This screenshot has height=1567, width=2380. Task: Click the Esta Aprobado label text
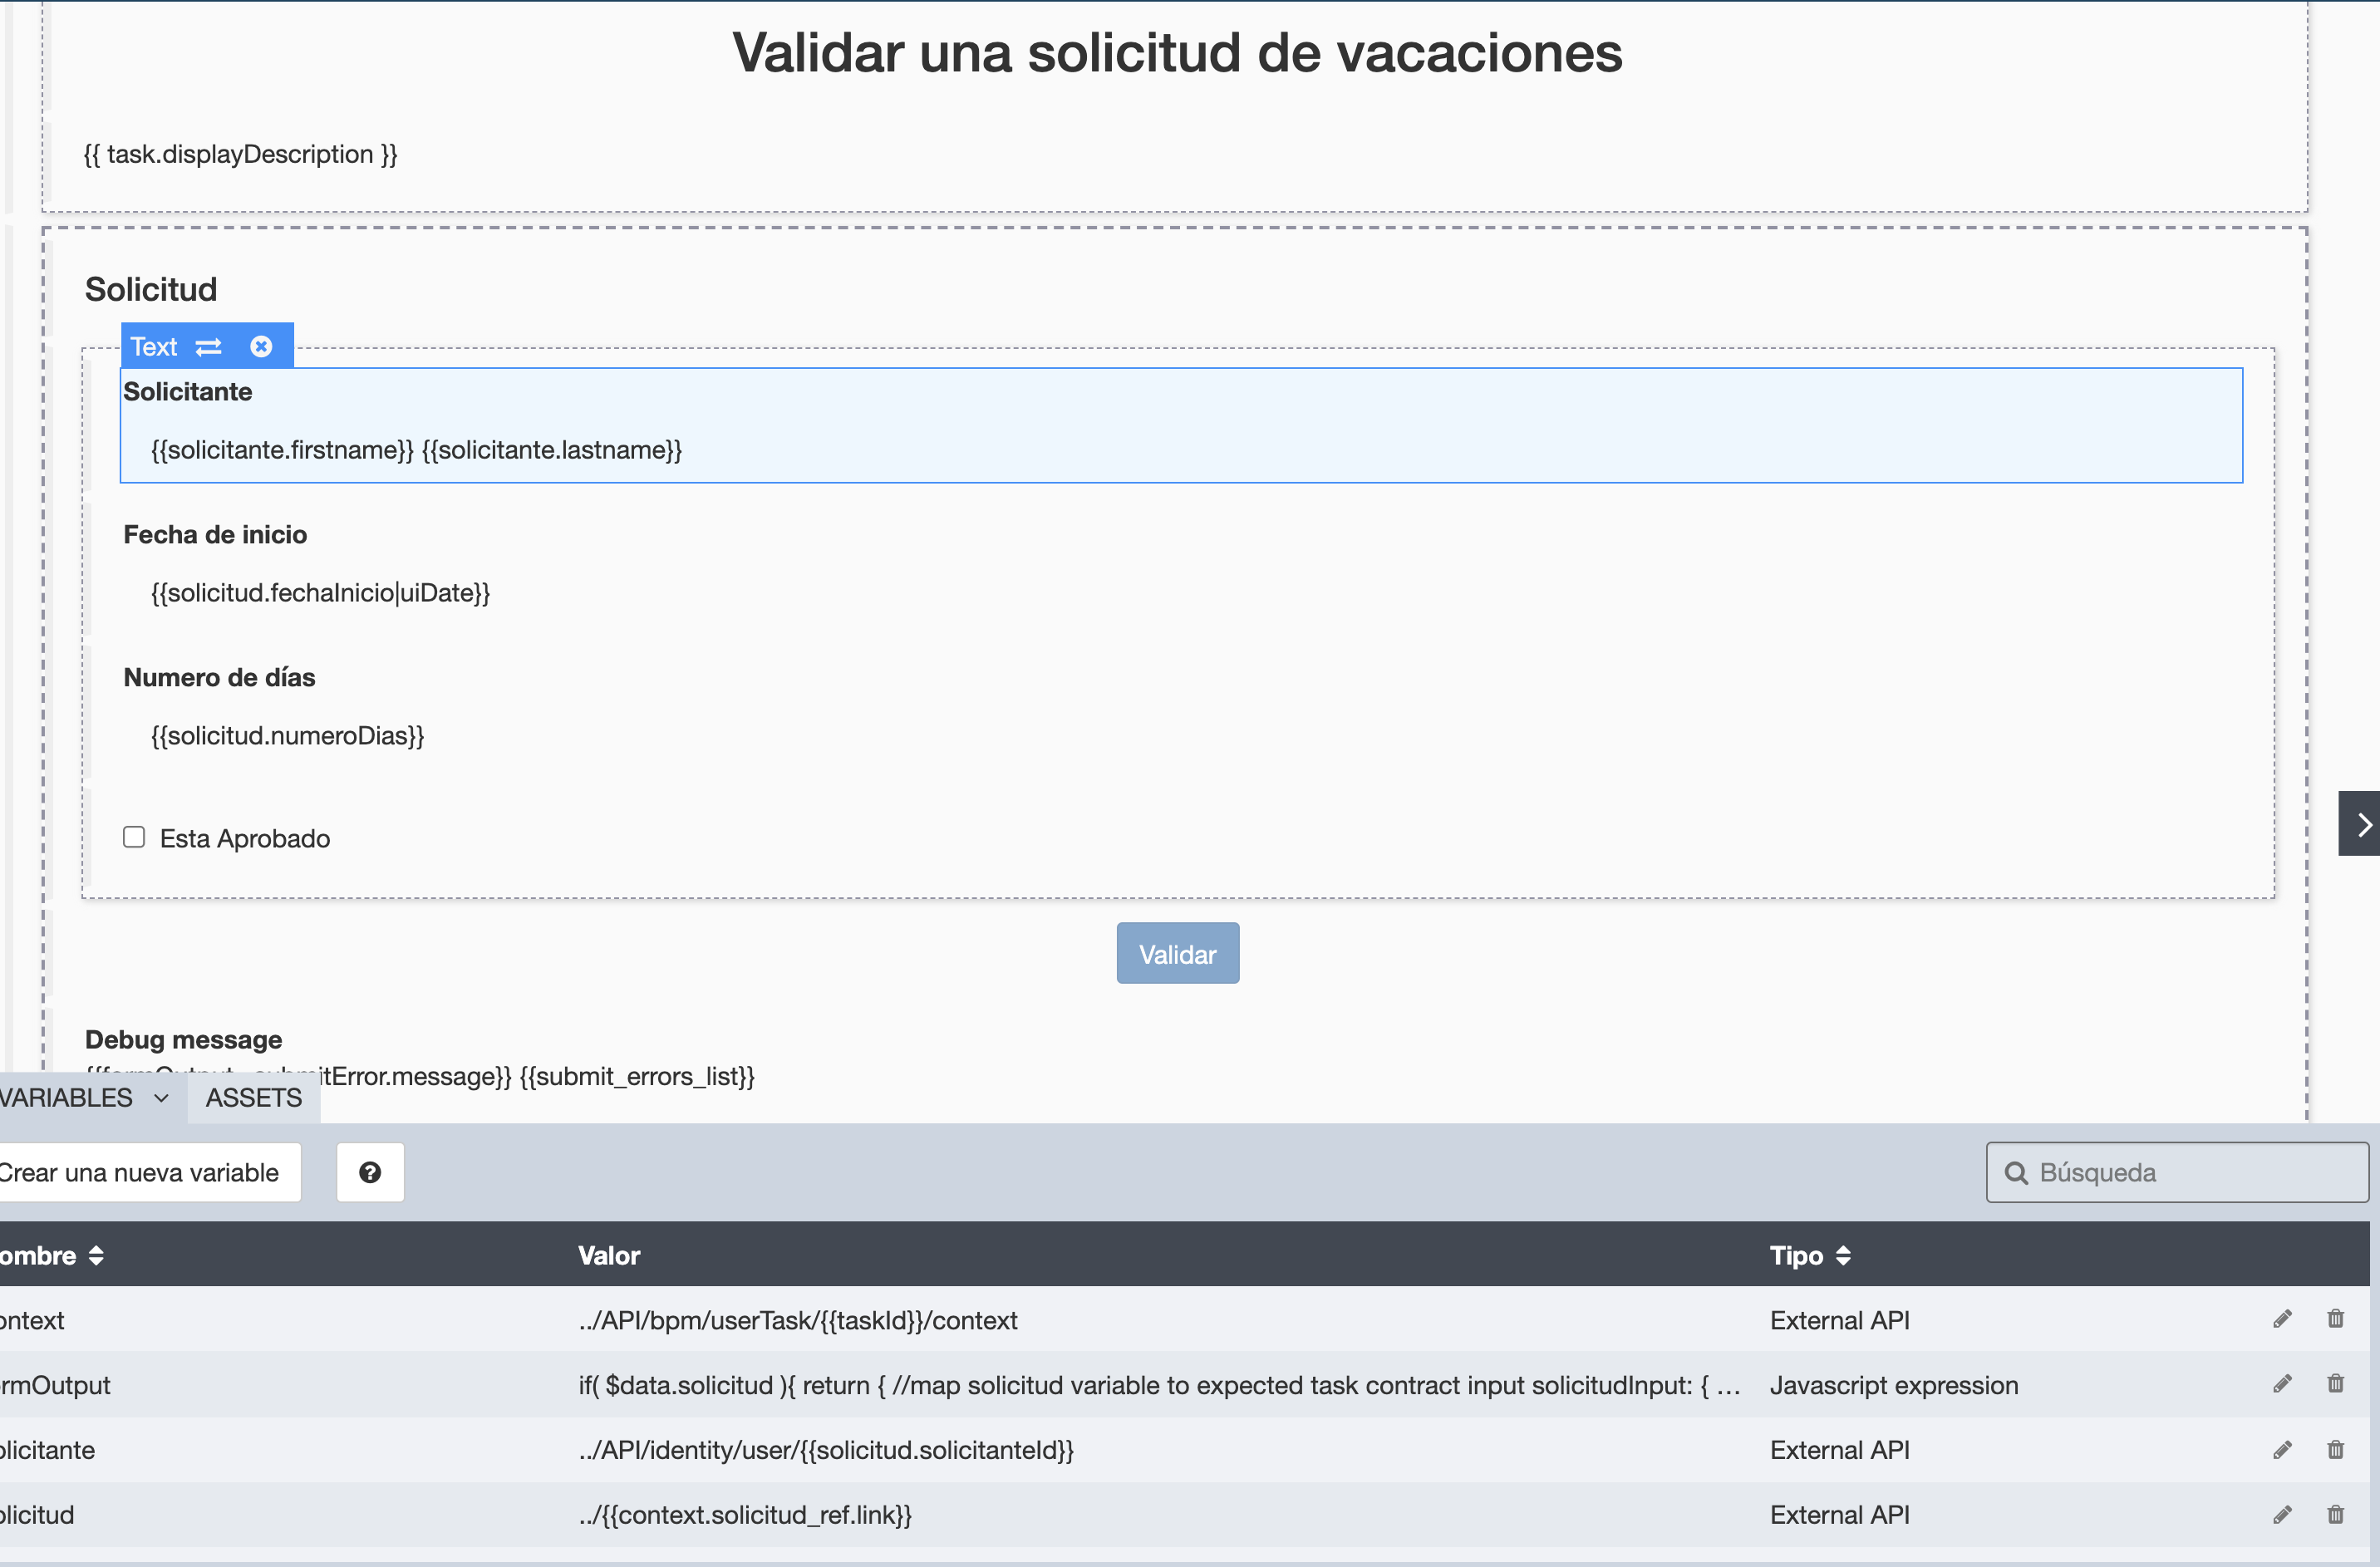245,838
